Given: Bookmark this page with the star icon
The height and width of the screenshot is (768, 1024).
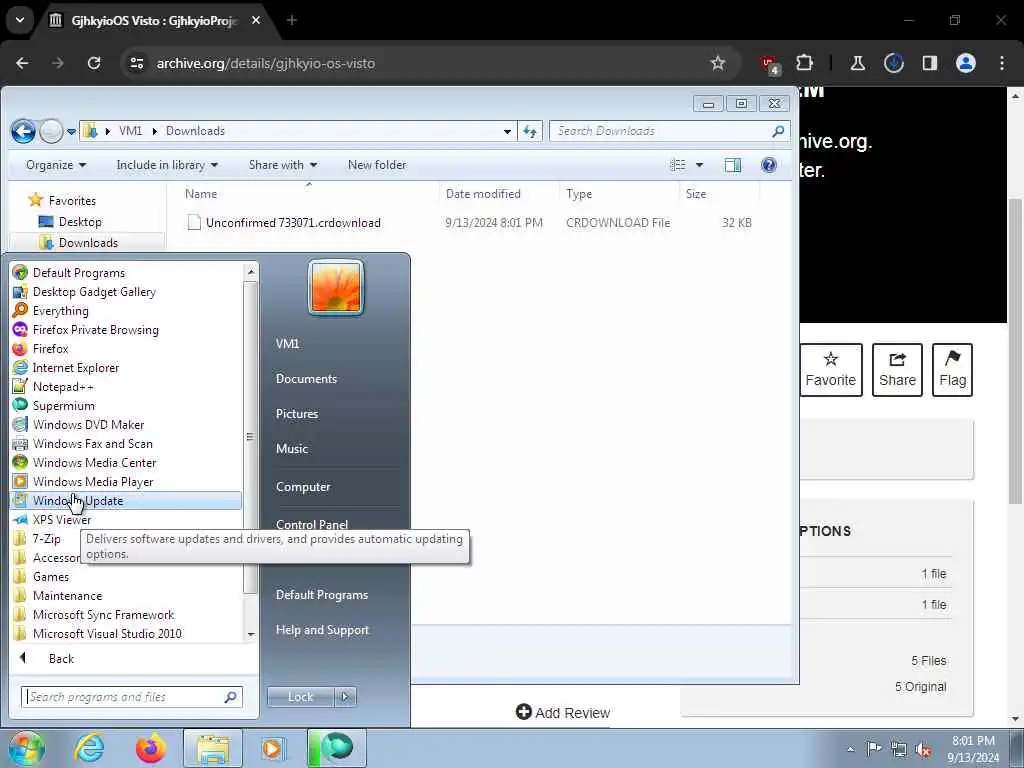Looking at the screenshot, I should pyautogui.click(x=718, y=63).
